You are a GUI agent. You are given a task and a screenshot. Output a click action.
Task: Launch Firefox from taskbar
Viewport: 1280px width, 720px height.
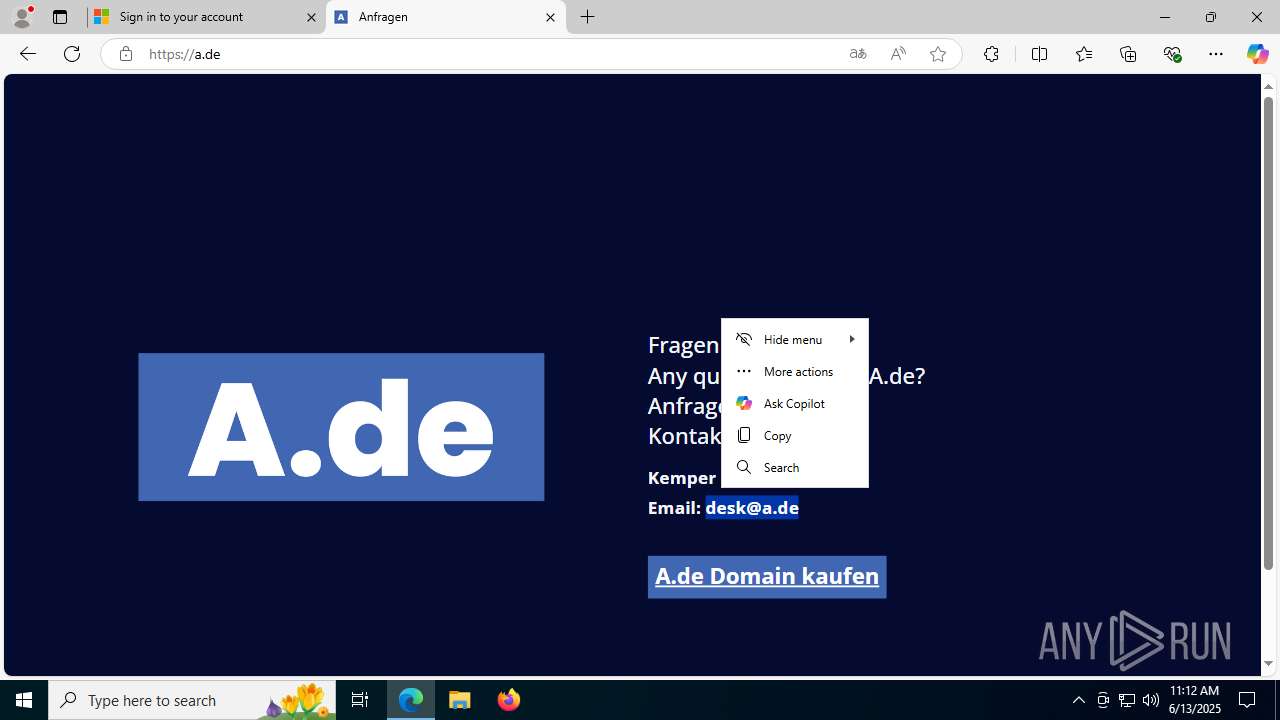coord(508,700)
